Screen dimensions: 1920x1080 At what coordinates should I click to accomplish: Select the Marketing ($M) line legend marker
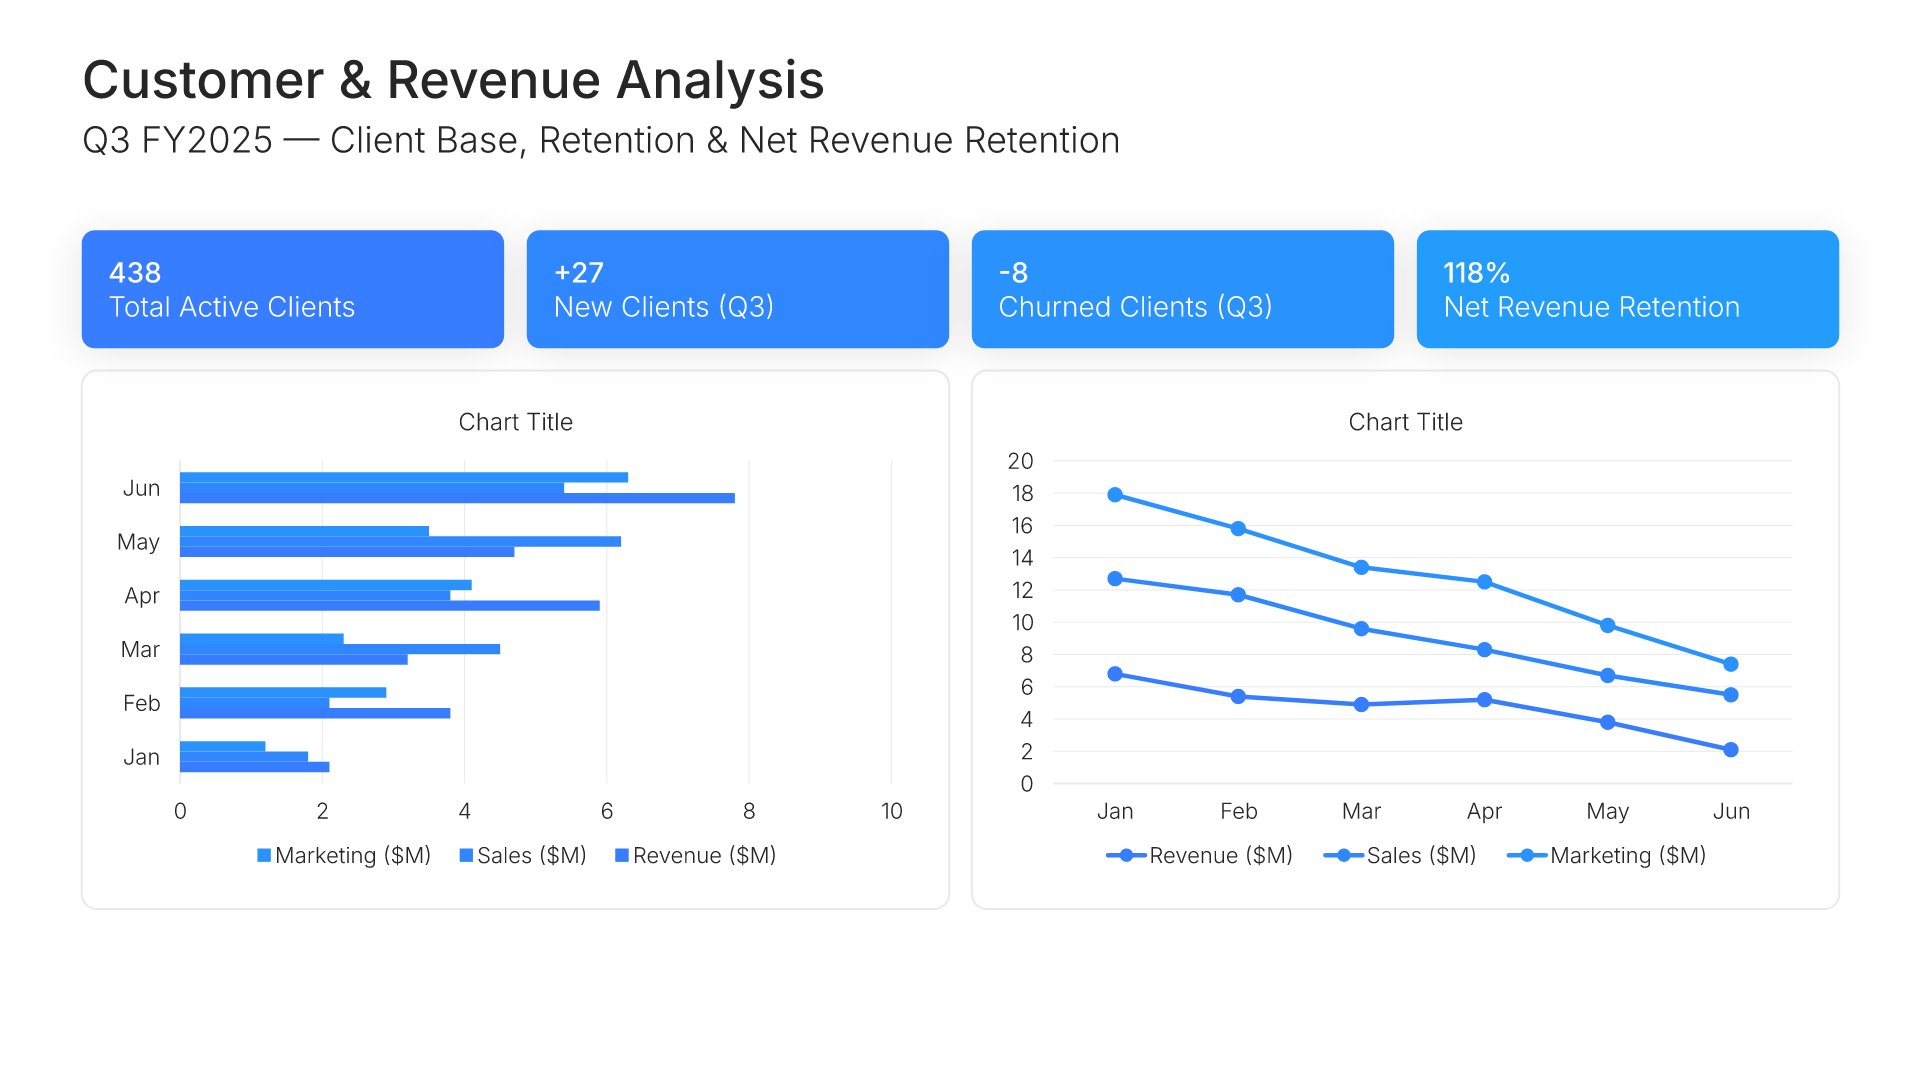pyautogui.click(x=1527, y=856)
